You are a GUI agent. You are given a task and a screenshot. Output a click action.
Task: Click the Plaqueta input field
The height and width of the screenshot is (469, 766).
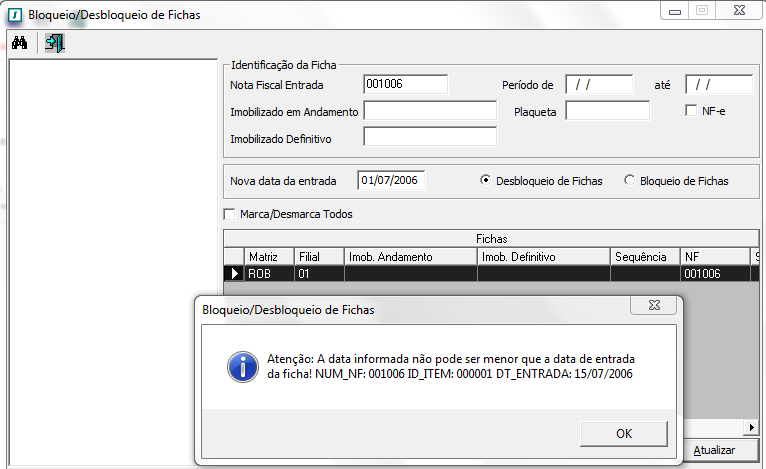(x=608, y=111)
